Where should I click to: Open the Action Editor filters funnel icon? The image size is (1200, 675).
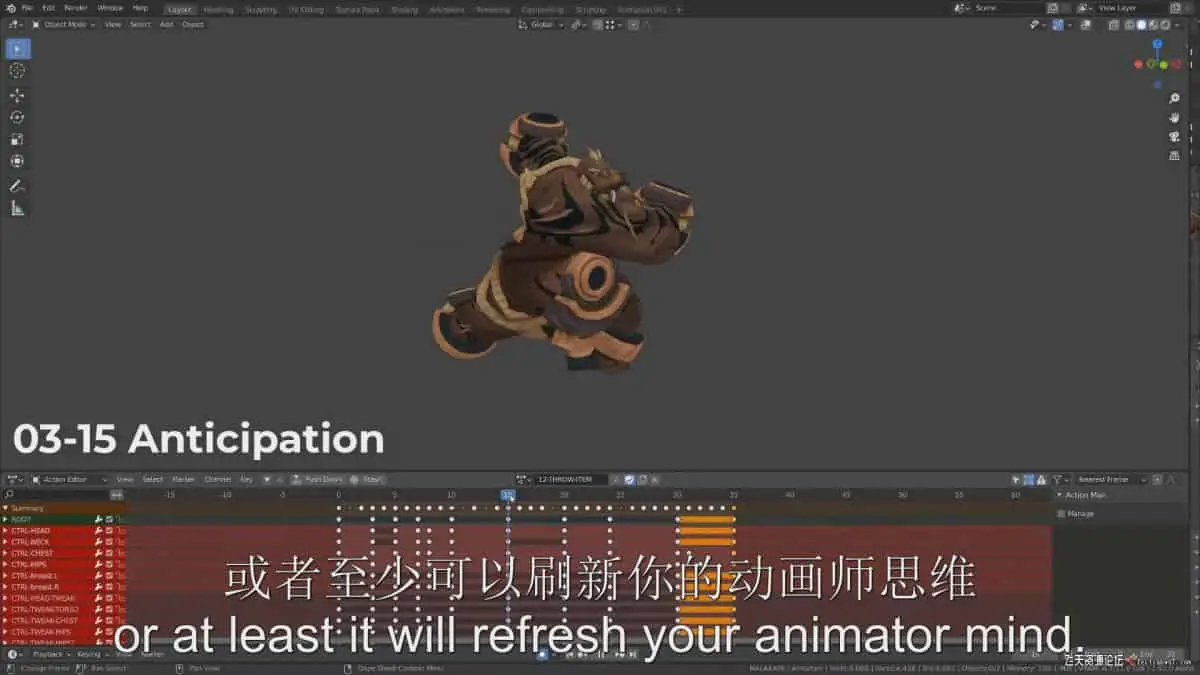coord(1058,479)
